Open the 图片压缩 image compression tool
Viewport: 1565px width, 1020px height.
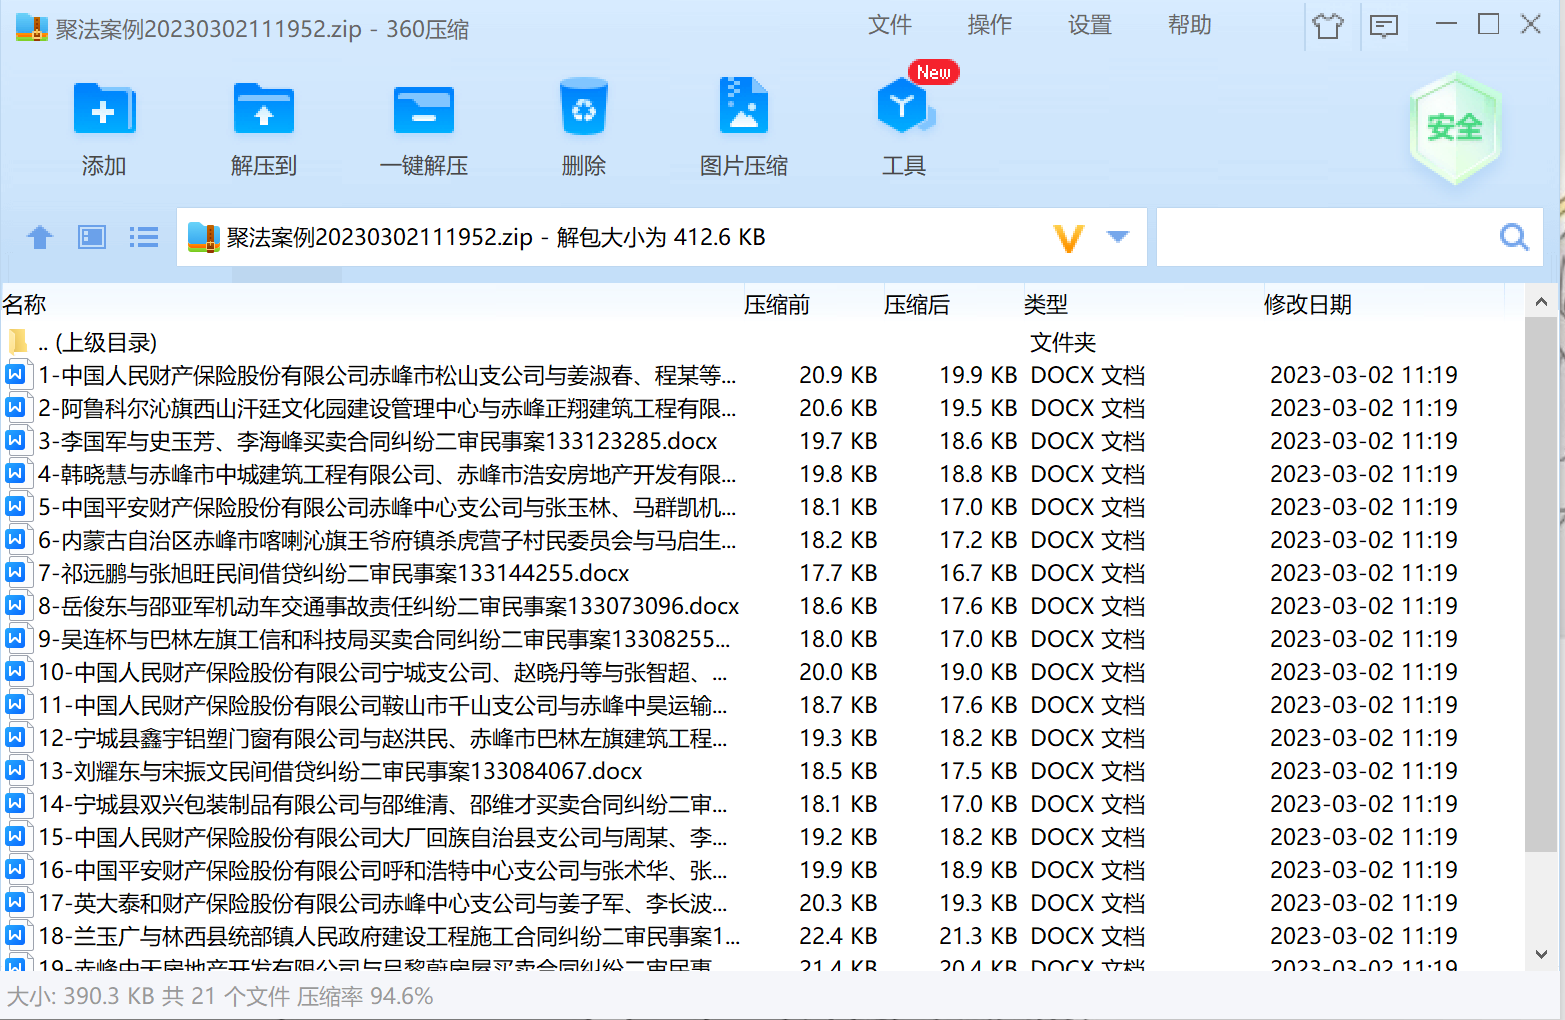pos(743,108)
